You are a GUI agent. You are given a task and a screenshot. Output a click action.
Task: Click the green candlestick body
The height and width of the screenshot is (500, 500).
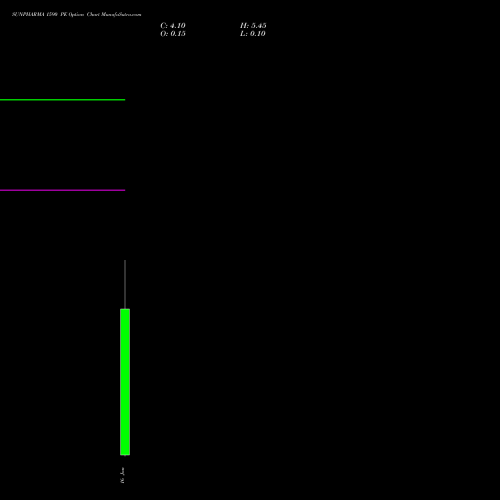pos(125,382)
